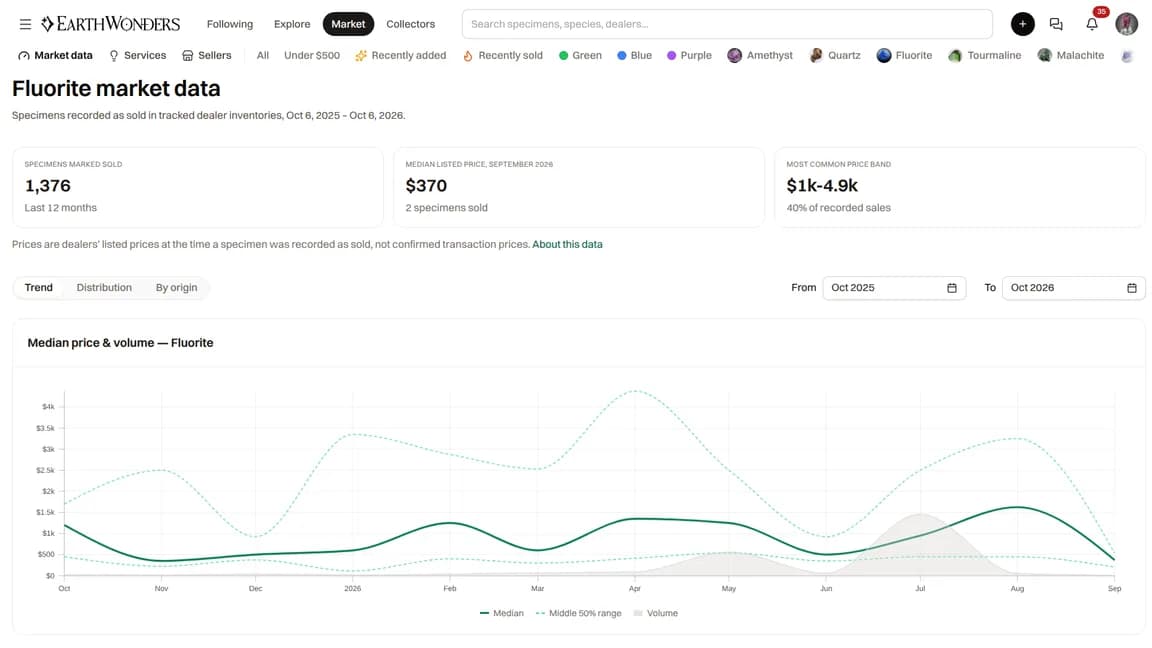The image size is (1152, 648).
Task: Focus the specimen search field
Action: [727, 24]
